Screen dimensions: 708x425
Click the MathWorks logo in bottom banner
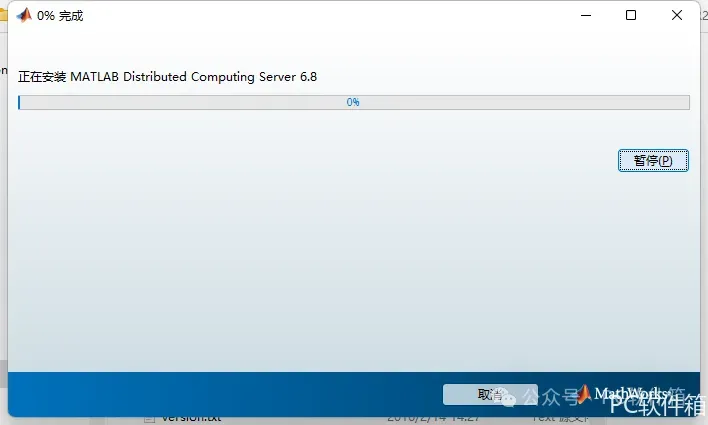click(x=625, y=394)
